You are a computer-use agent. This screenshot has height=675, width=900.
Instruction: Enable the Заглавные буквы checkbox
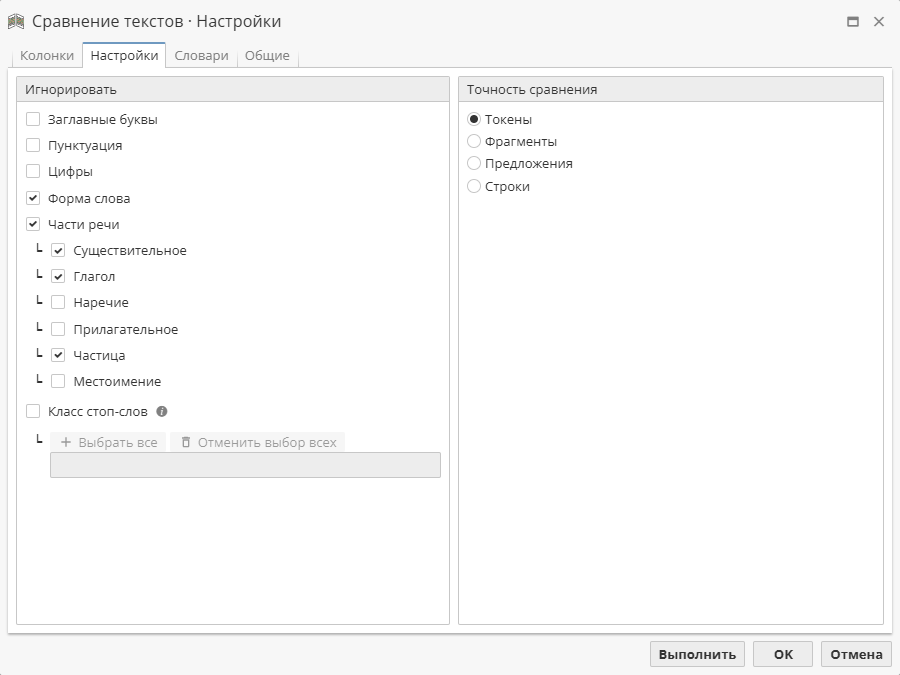pyautogui.click(x=33, y=119)
